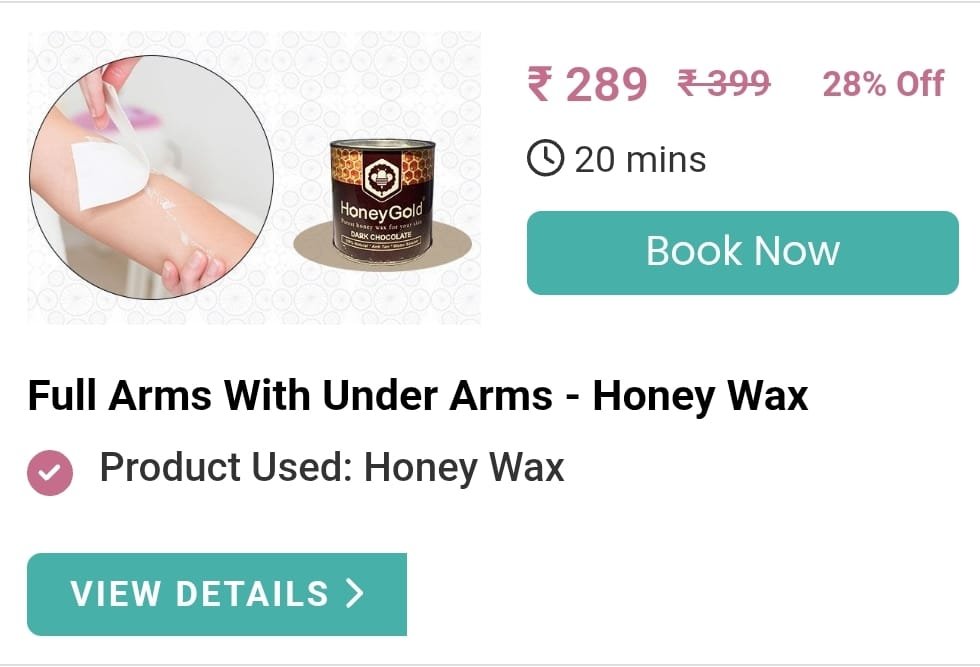Click the struck-through ₹399 original price
The height and width of the screenshot is (667, 980).
tap(724, 83)
